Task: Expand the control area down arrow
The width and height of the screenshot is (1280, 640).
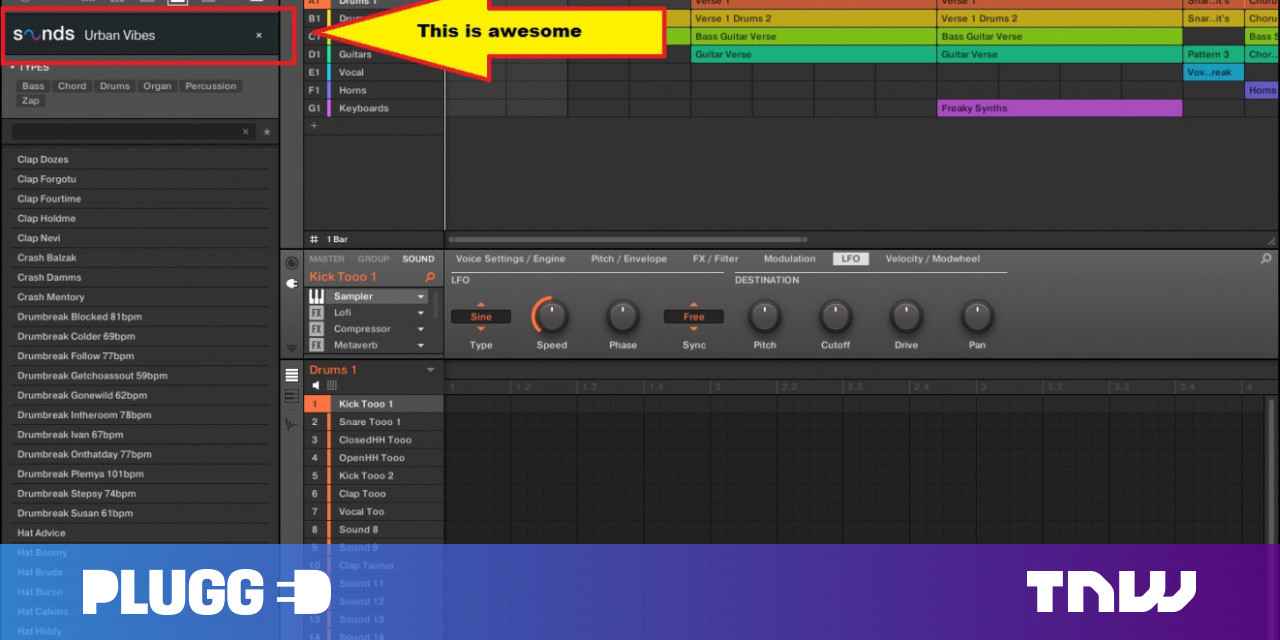Action: (x=291, y=348)
